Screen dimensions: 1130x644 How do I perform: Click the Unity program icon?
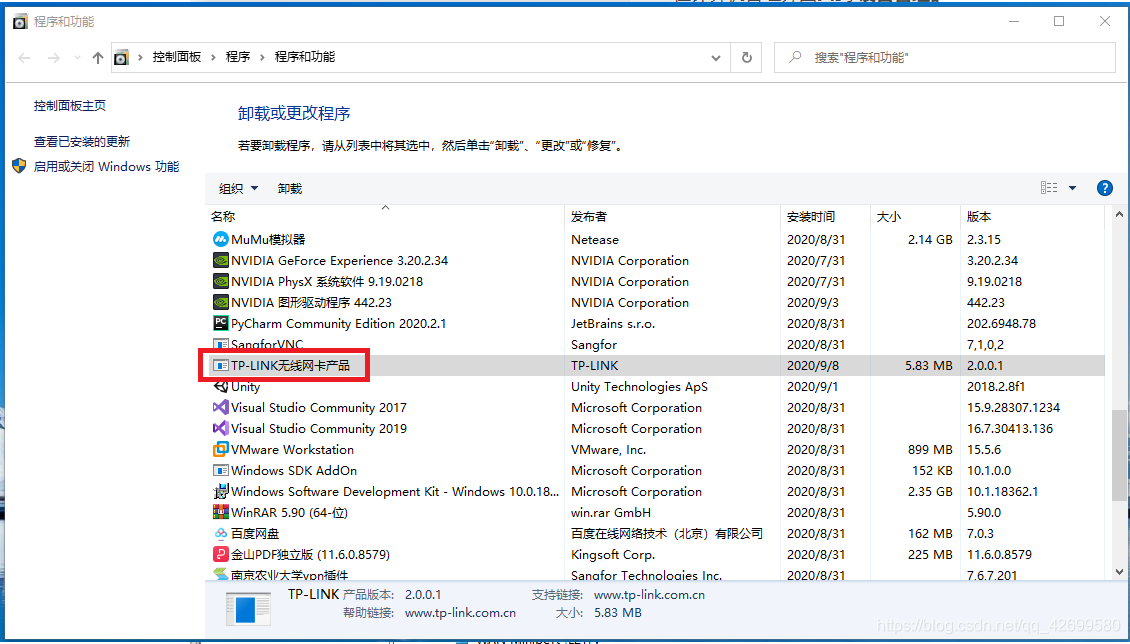point(221,386)
